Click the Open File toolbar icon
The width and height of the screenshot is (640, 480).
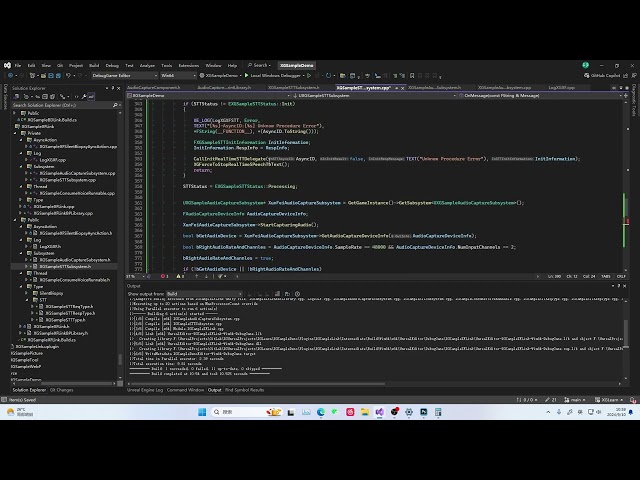click(x=43, y=76)
